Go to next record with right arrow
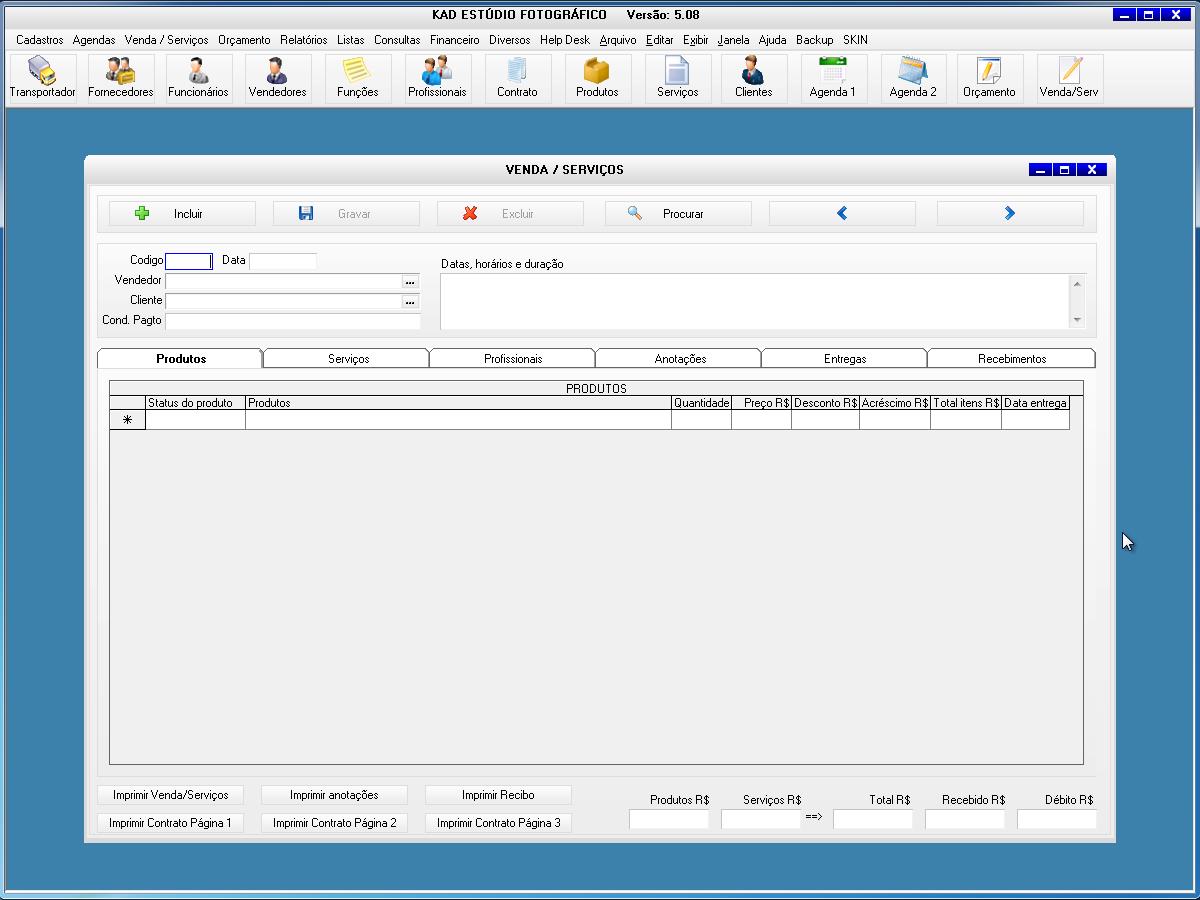Viewport: 1200px width, 900px height. pyautogui.click(x=1010, y=214)
